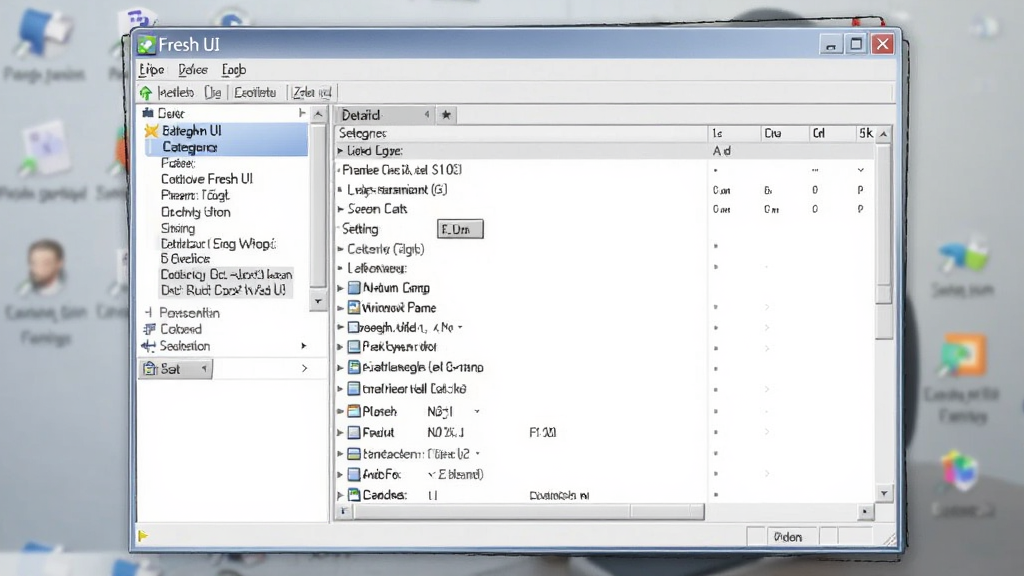Click the icon of the "Fadut" row

[x=354, y=432]
